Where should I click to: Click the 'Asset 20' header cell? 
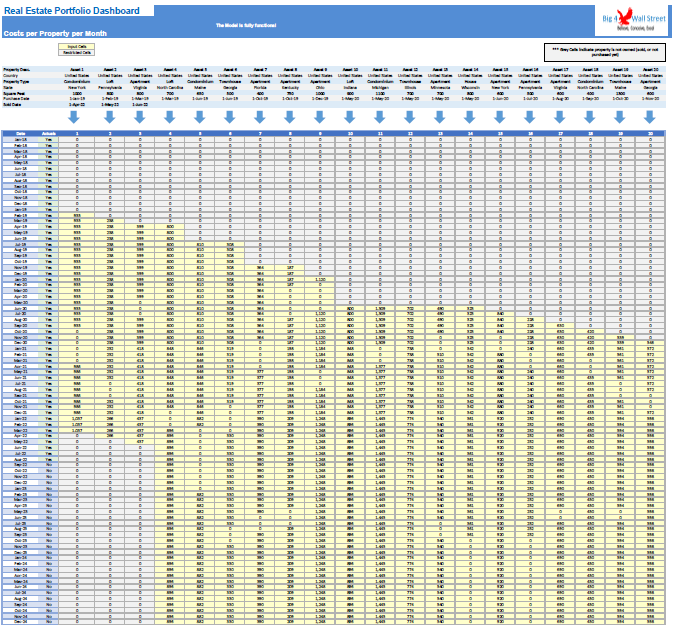pos(650,69)
